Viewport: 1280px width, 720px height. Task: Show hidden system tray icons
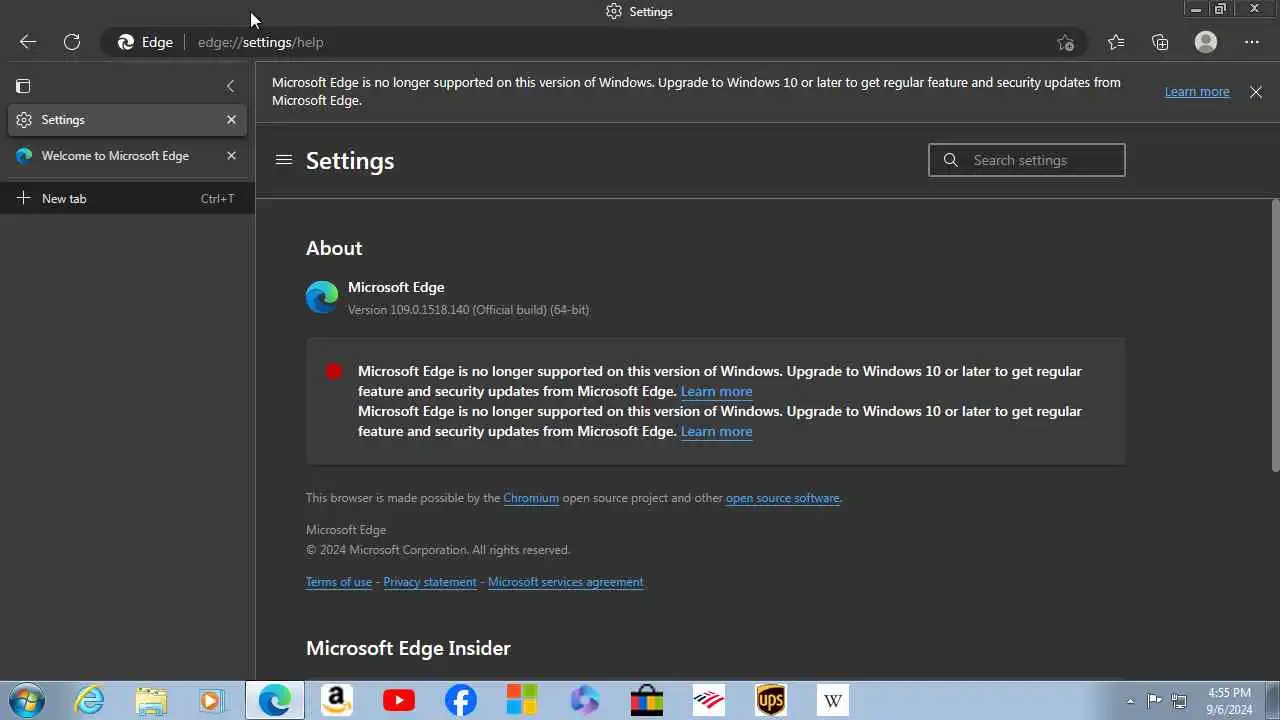[1131, 701]
